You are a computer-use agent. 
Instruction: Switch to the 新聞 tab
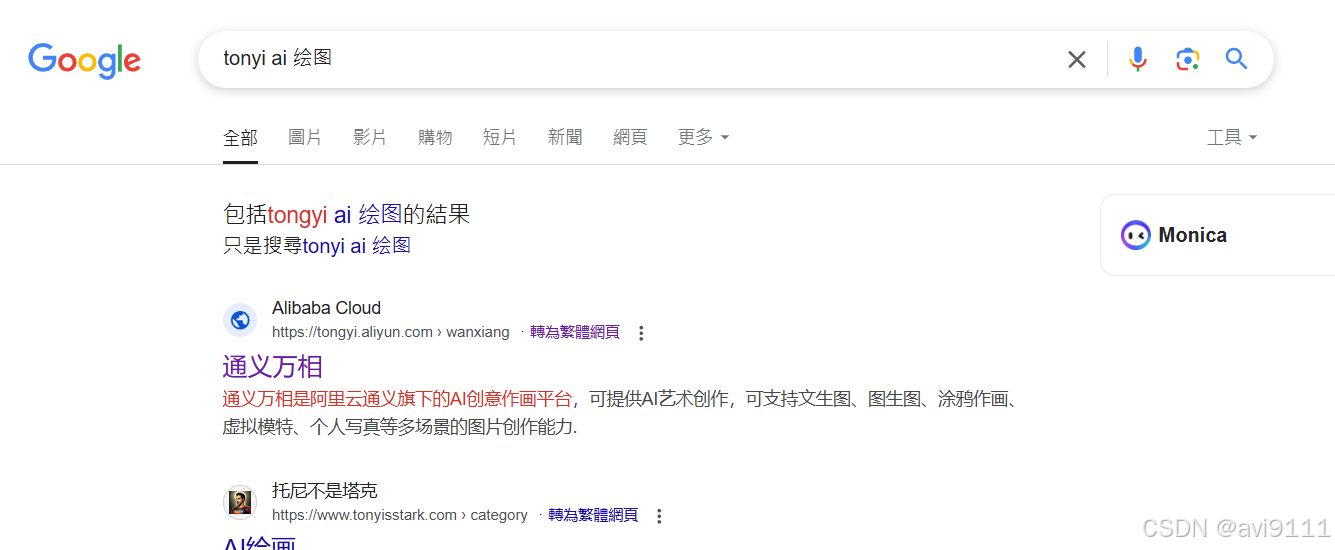point(565,138)
